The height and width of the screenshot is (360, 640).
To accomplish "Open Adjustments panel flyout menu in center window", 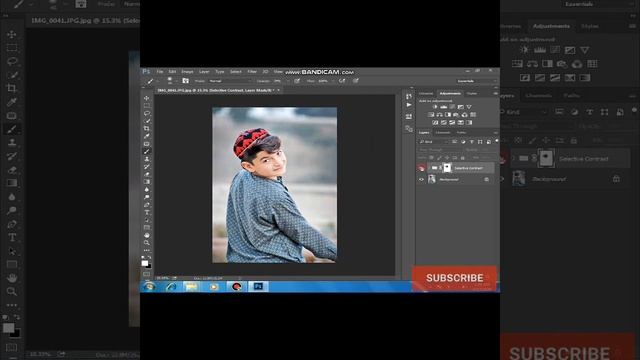I will [x=496, y=93].
